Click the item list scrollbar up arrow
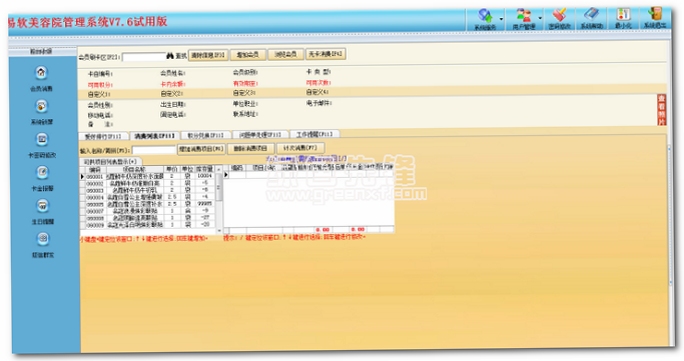 tap(219, 169)
